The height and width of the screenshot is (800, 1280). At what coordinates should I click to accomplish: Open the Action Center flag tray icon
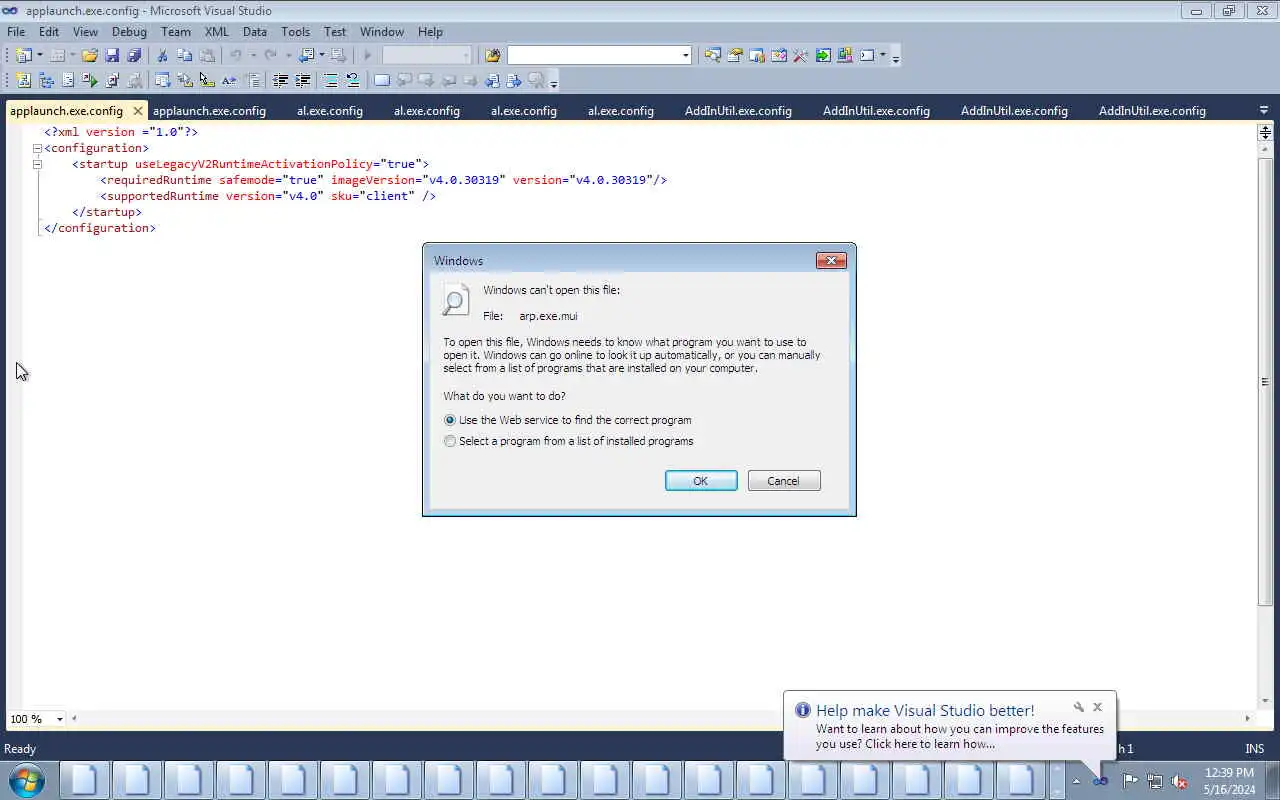tap(1130, 781)
